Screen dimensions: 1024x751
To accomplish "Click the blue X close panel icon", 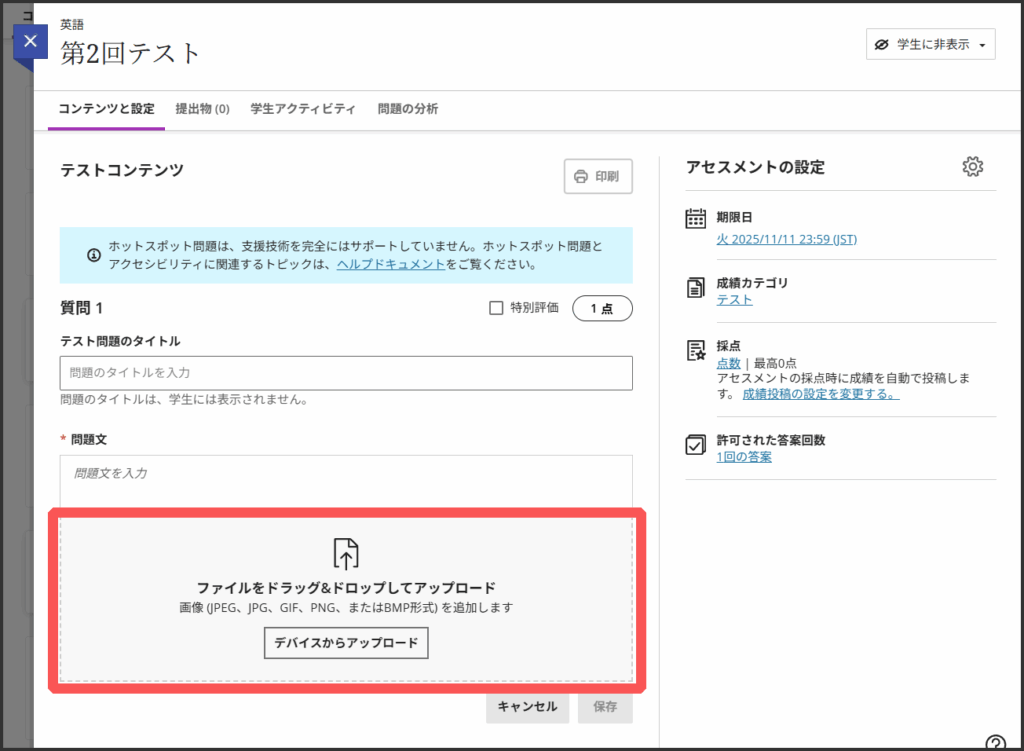I will [30, 41].
